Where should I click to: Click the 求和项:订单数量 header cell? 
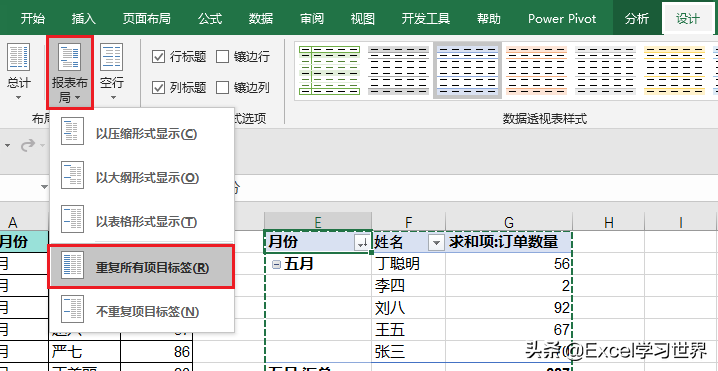tap(509, 242)
